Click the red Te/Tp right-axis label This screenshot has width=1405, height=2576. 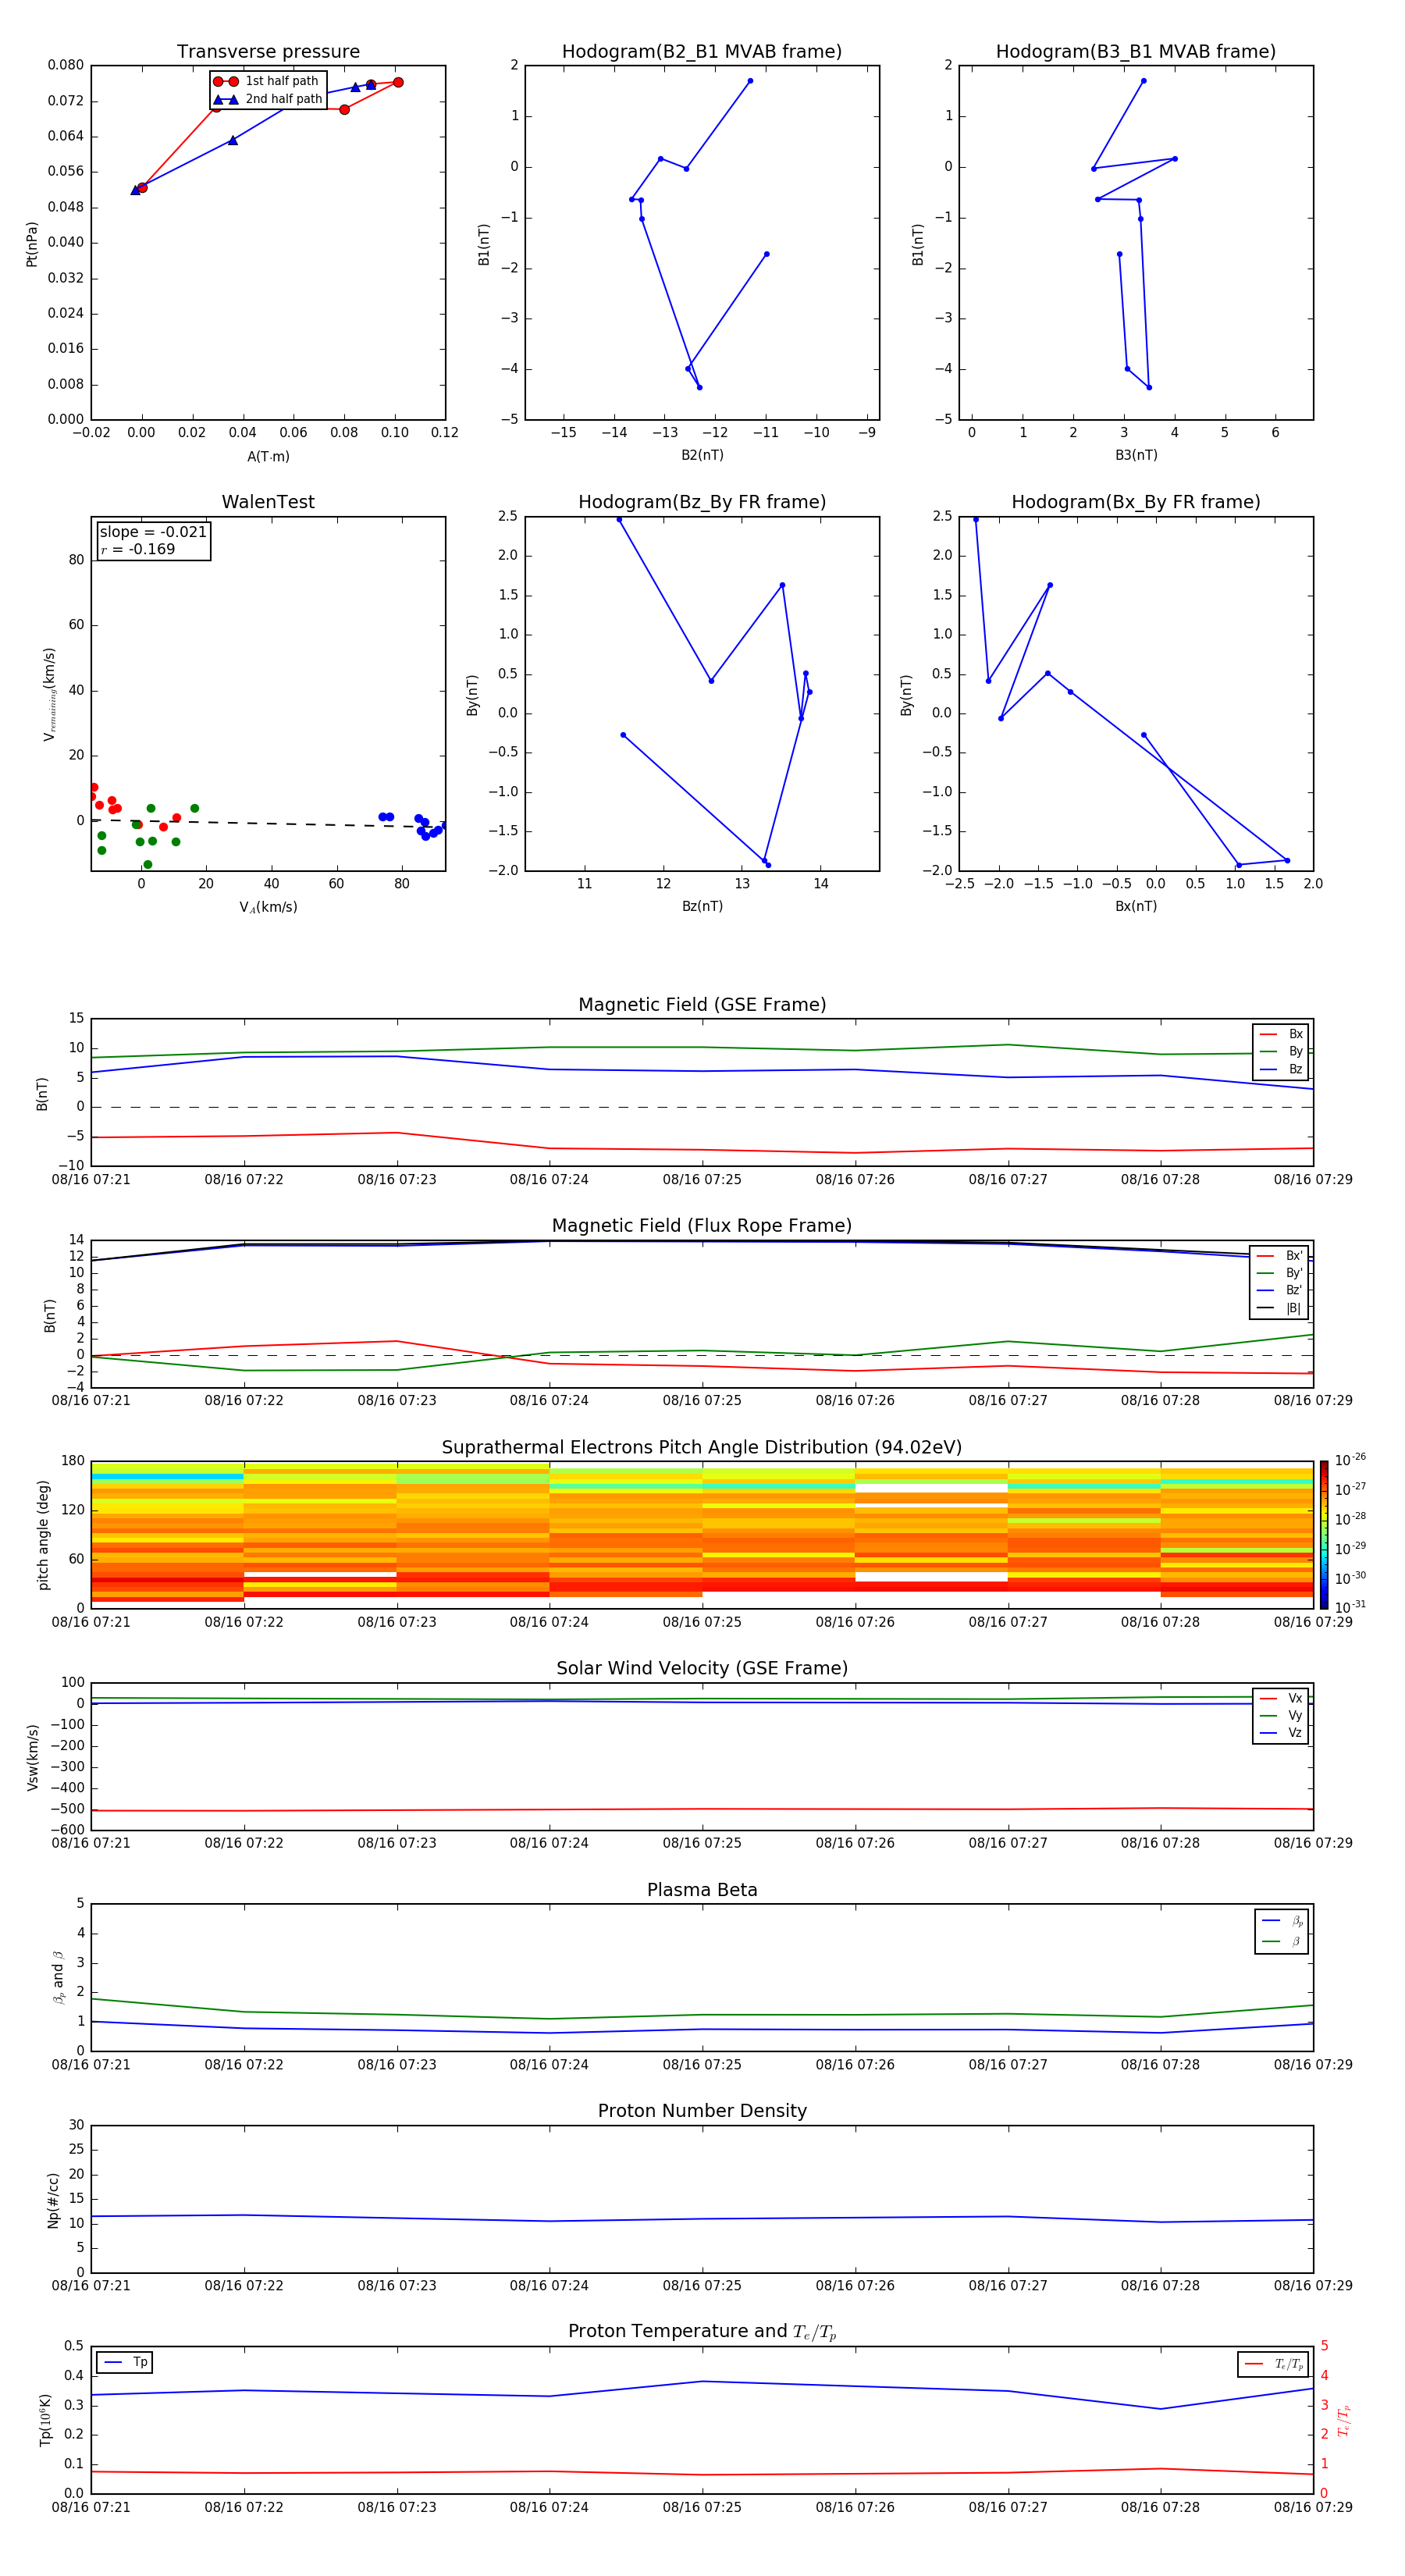coord(1344,2420)
